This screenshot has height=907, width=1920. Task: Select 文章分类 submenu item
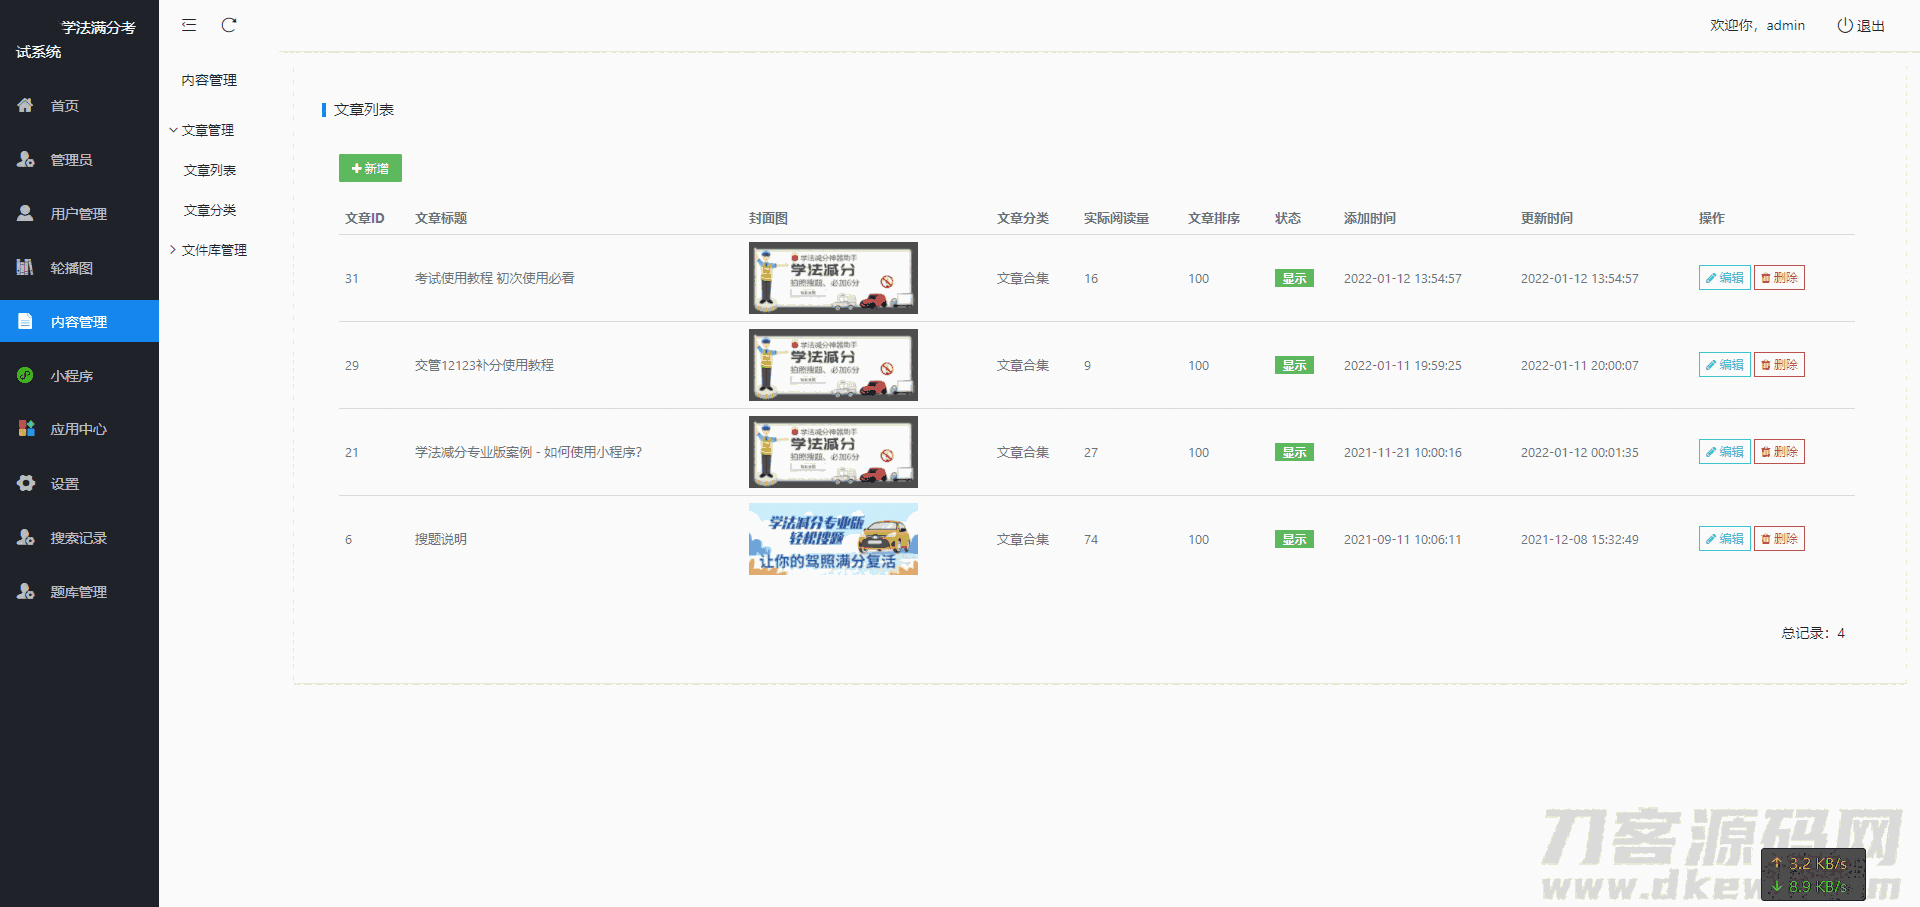210,210
